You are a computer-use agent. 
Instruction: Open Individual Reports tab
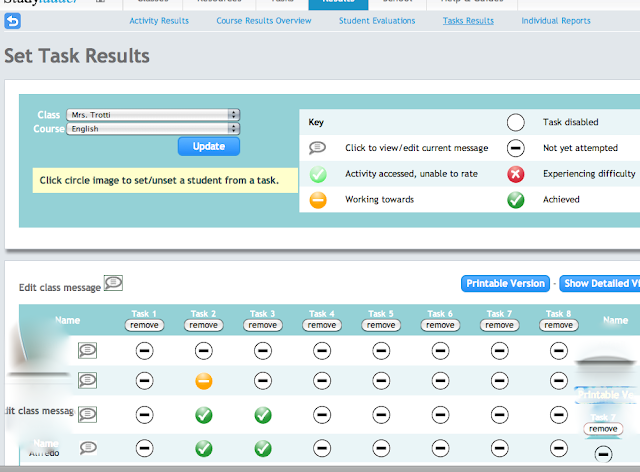click(x=556, y=21)
